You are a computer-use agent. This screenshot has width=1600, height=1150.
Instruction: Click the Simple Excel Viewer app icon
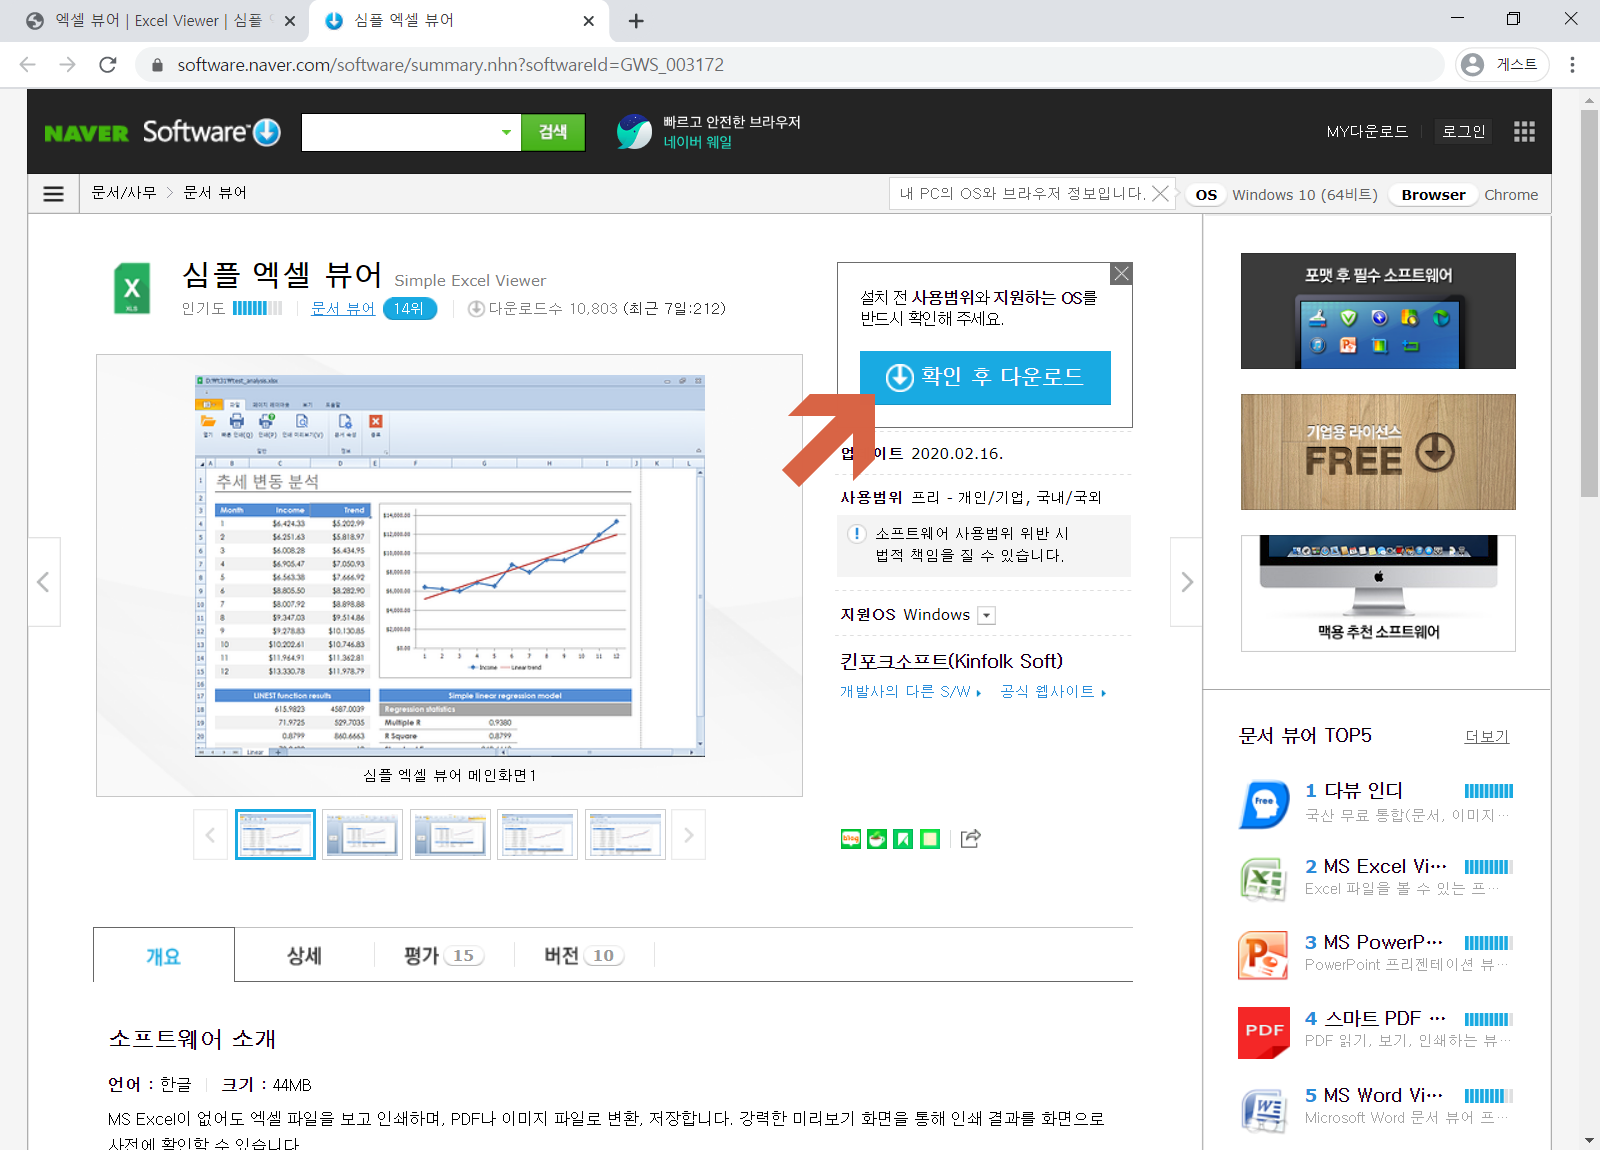point(132,290)
